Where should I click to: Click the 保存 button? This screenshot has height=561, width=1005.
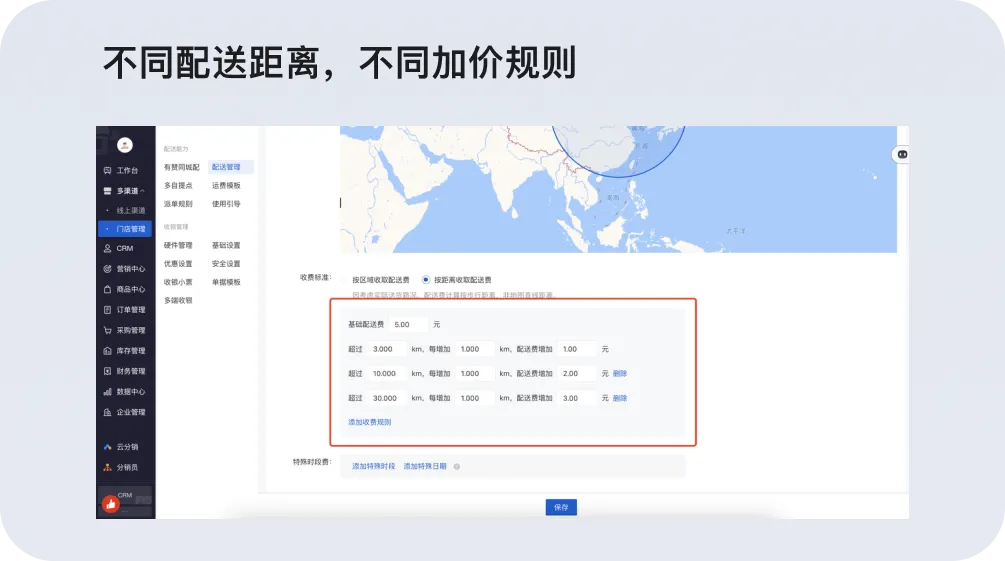pos(561,507)
